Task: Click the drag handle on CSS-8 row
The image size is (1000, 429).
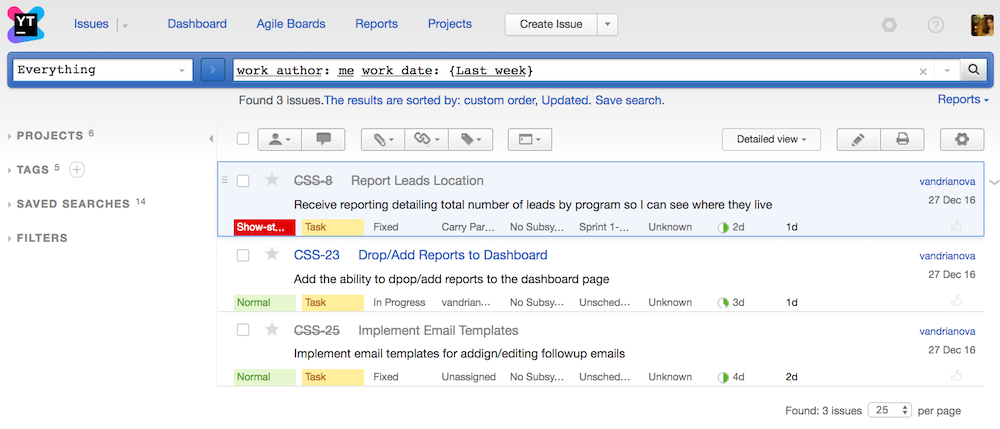Action: (x=224, y=180)
